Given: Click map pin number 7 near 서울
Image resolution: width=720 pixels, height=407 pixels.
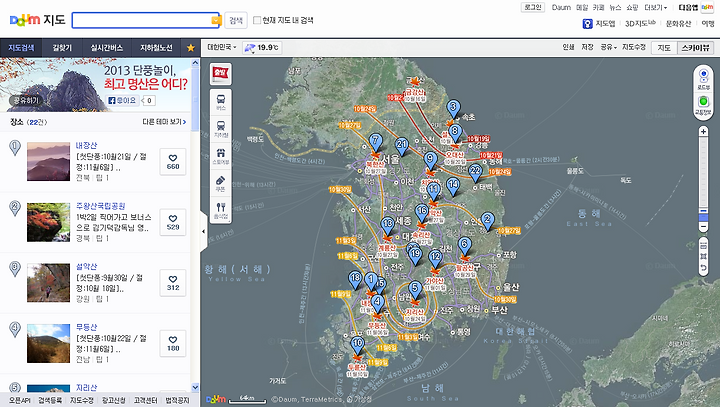Looking at the screenshot, I should click(376, 142).
